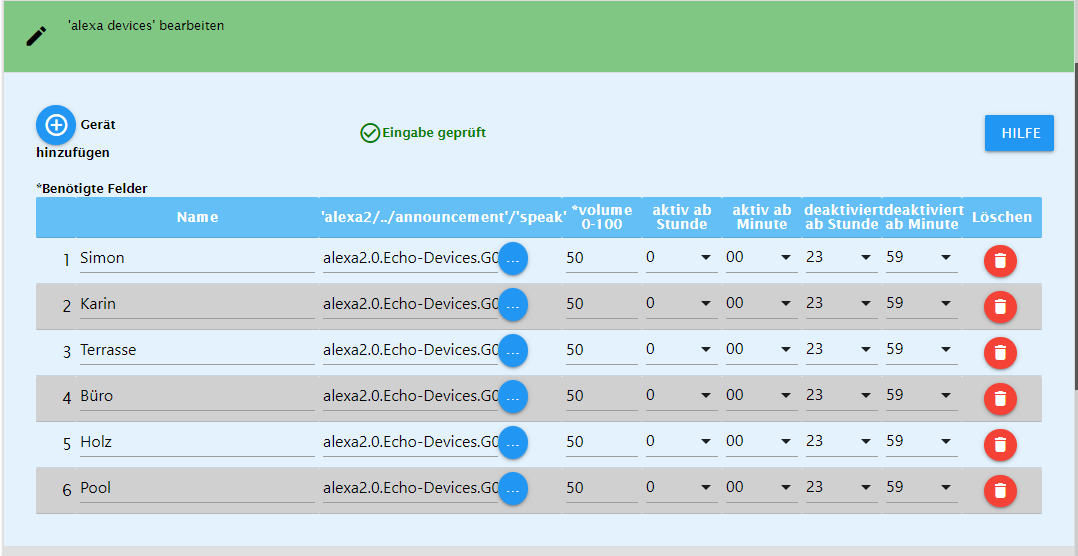
Task: Open object browser for Simon row
Action: click(x=513, y=260)
